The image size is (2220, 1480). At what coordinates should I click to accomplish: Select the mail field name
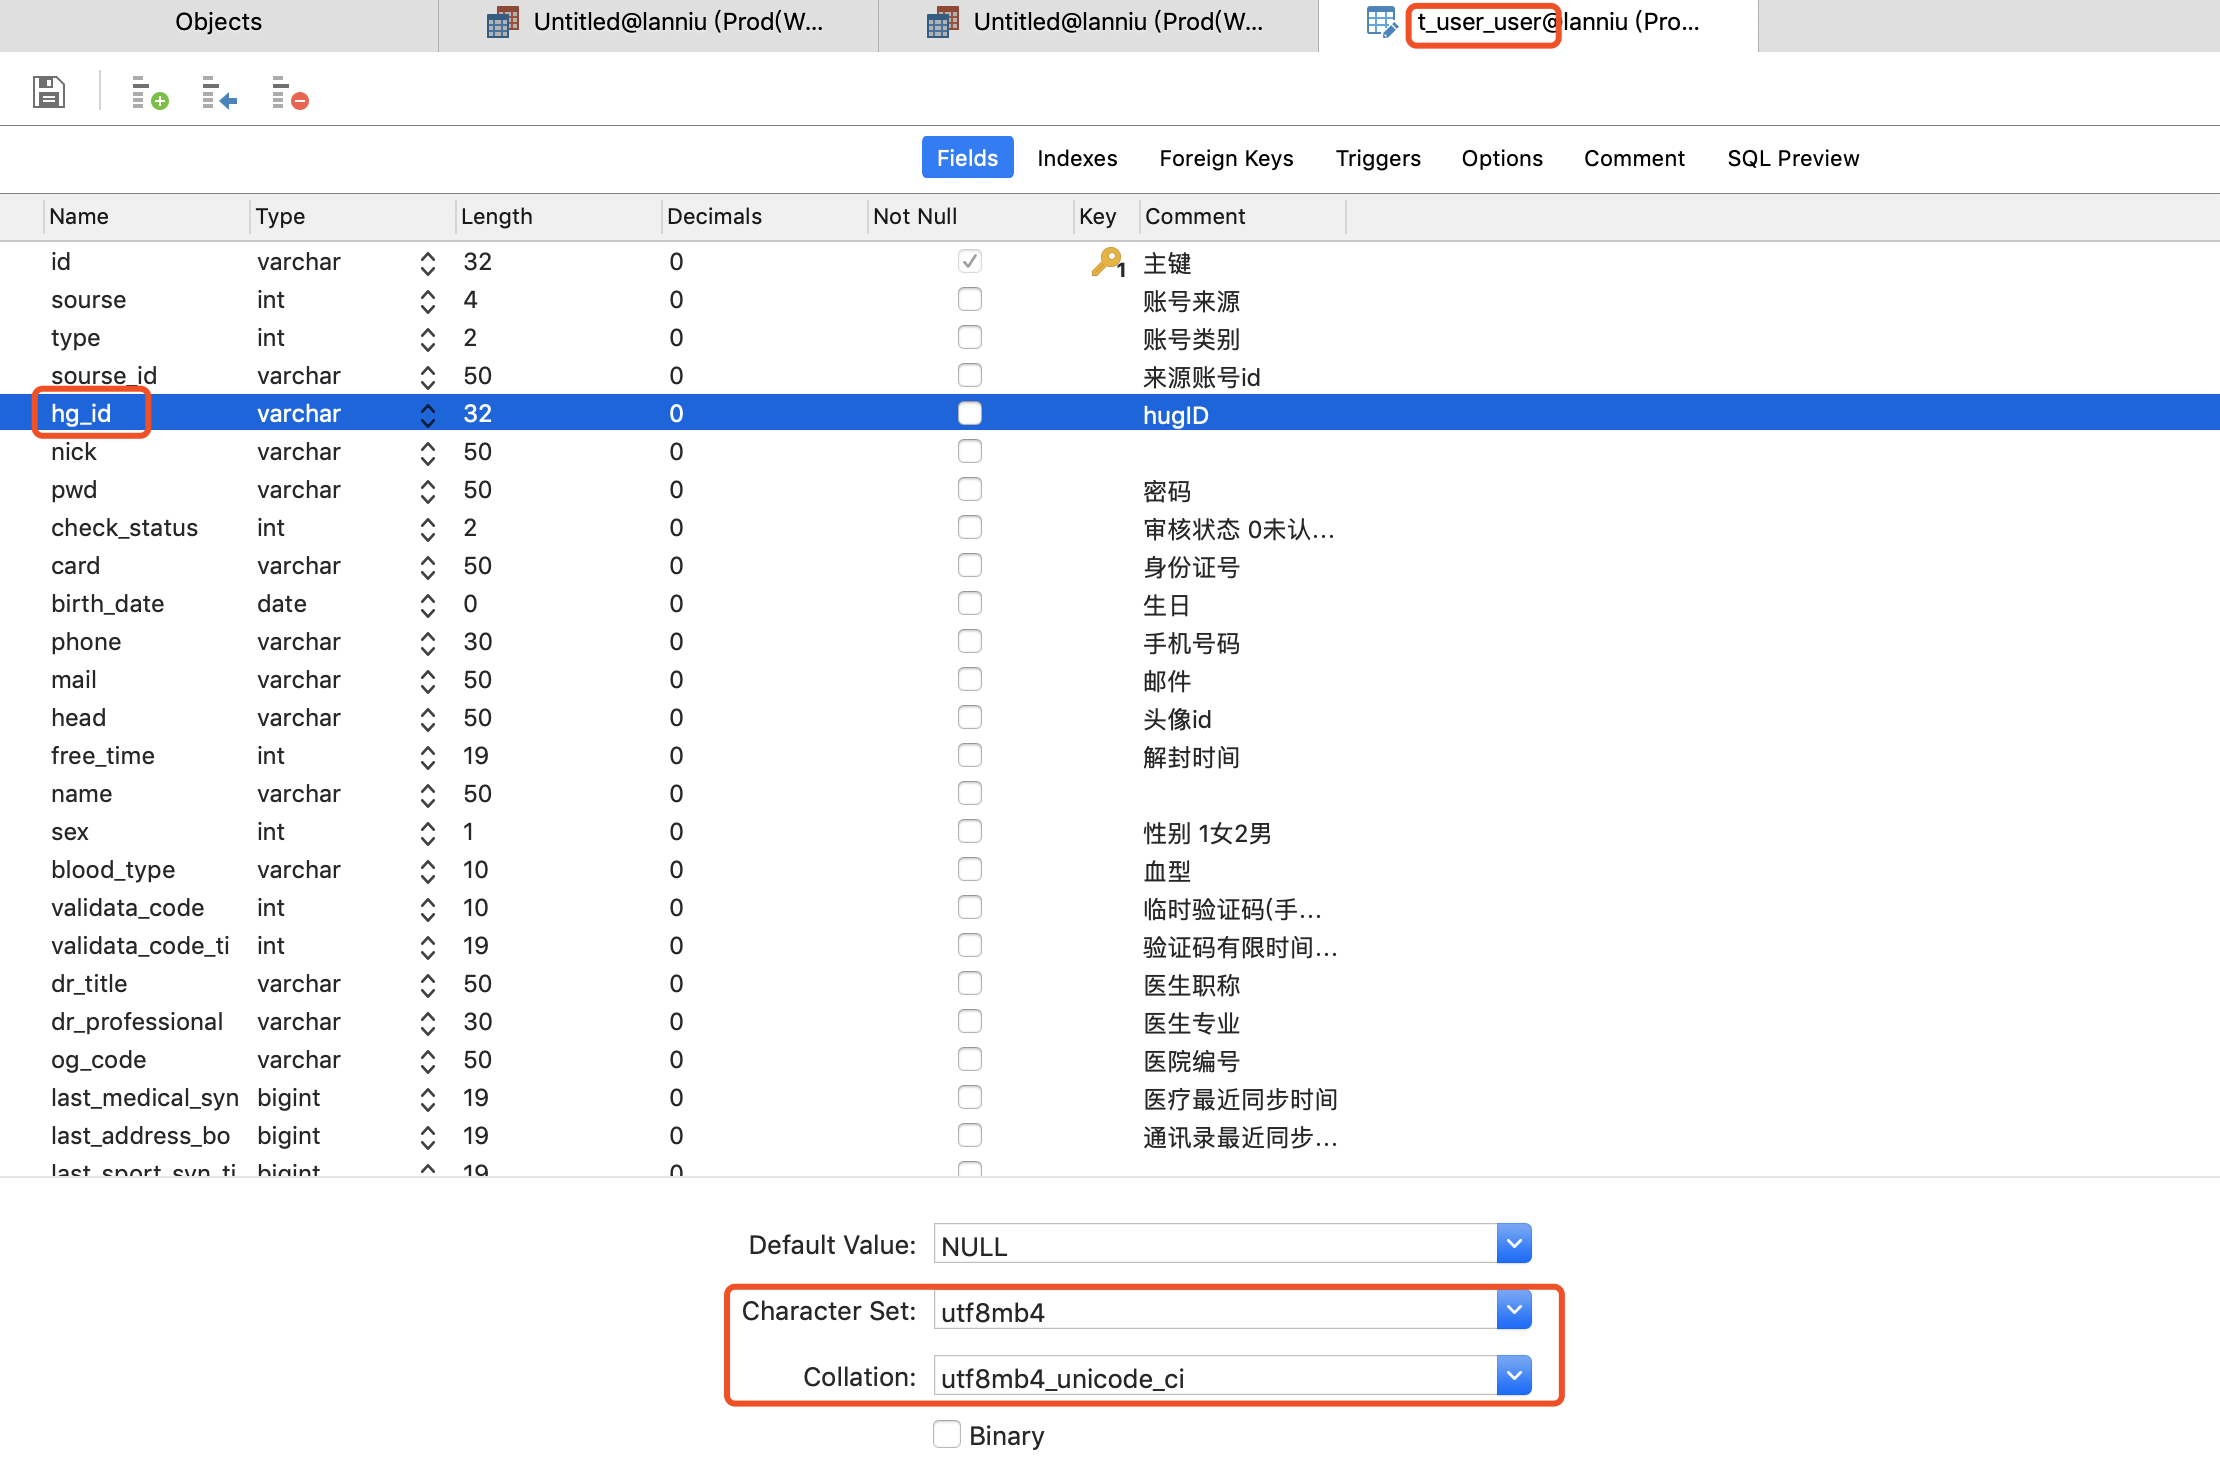(74, 680)
